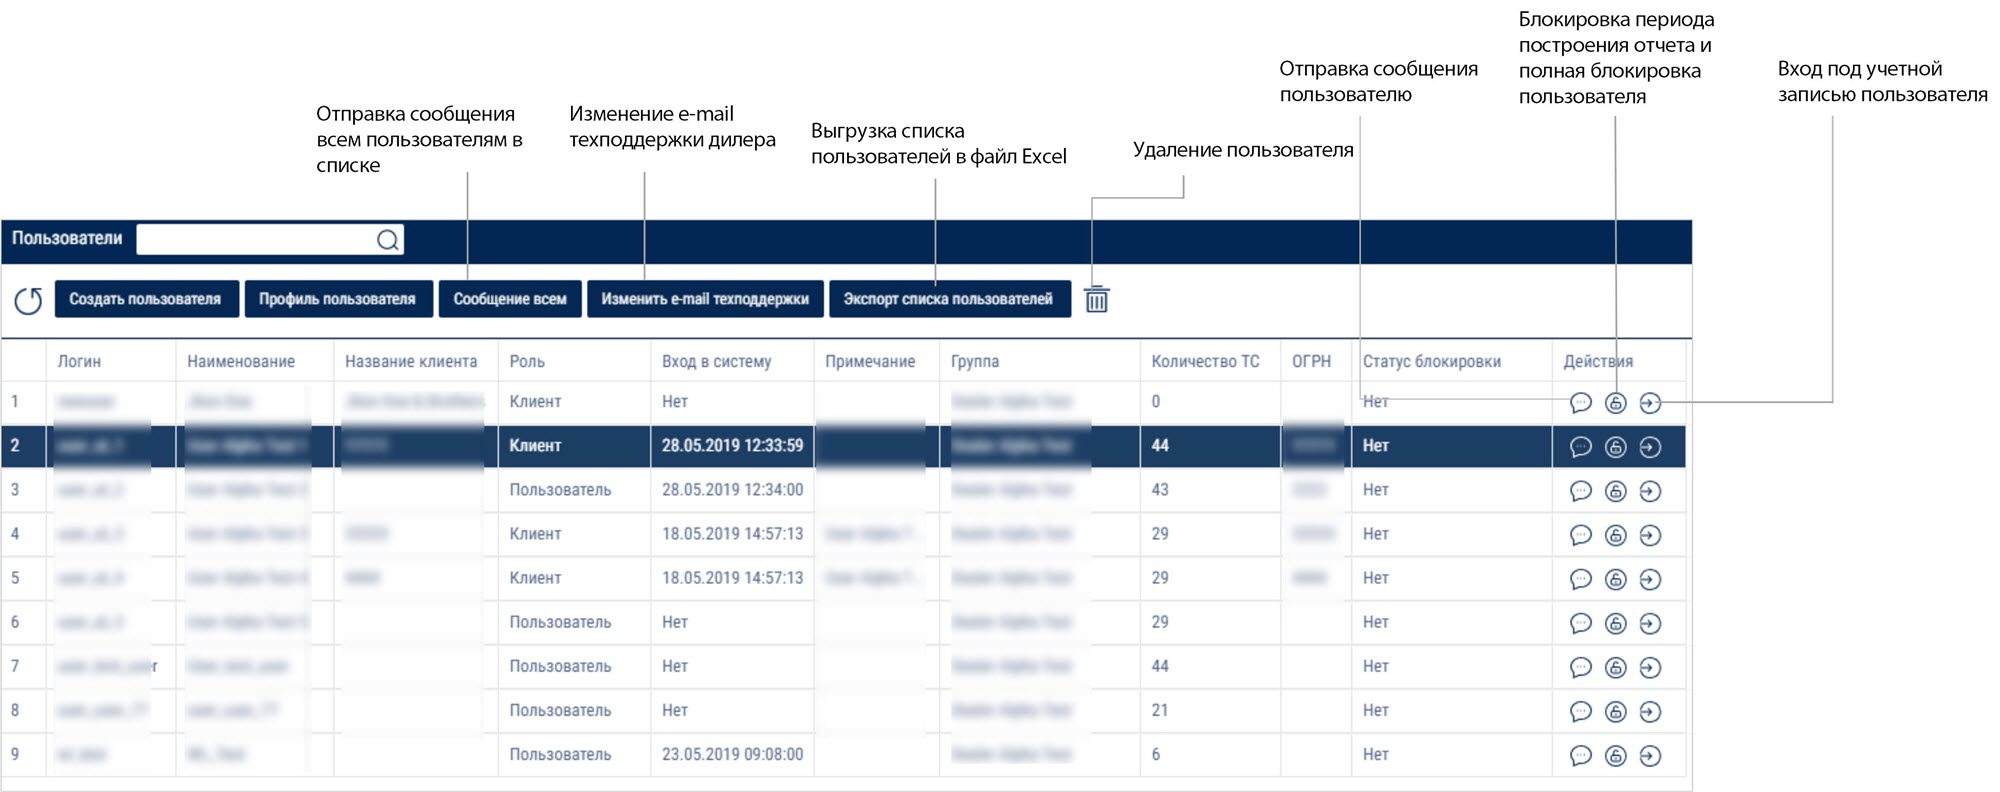The height and width of the screenshot is (792, 2000).
Task: Sort by Вход в систему column header
Action: click(x=716, y=361)
